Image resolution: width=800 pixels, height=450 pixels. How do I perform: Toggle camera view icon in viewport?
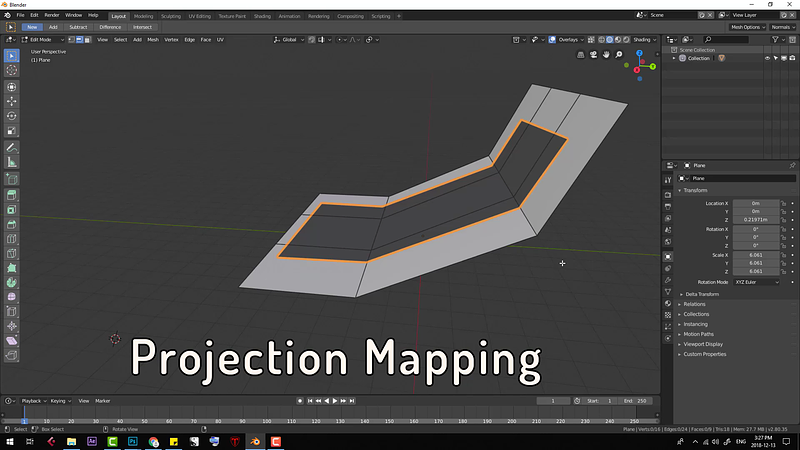coord(593,55)
